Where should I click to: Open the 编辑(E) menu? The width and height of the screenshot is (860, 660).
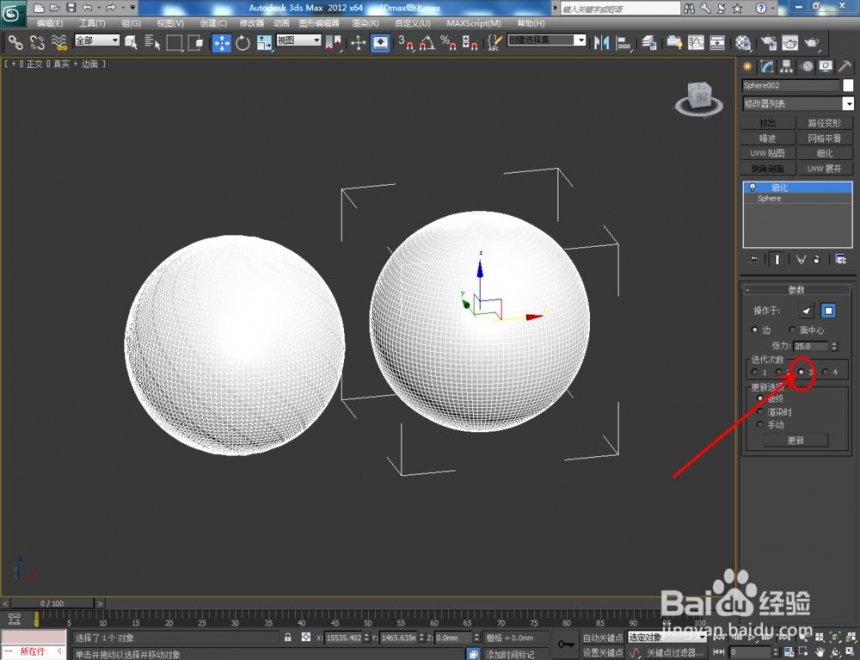tap(50, 23)
